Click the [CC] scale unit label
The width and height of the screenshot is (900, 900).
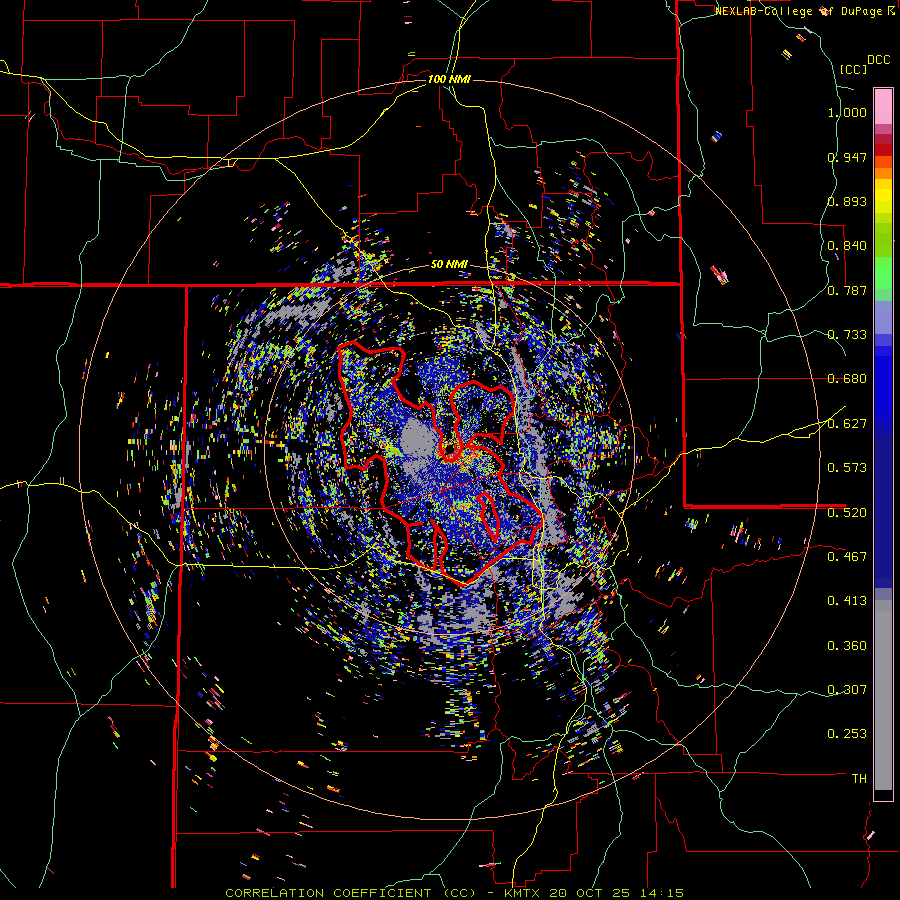pos(853,69)
